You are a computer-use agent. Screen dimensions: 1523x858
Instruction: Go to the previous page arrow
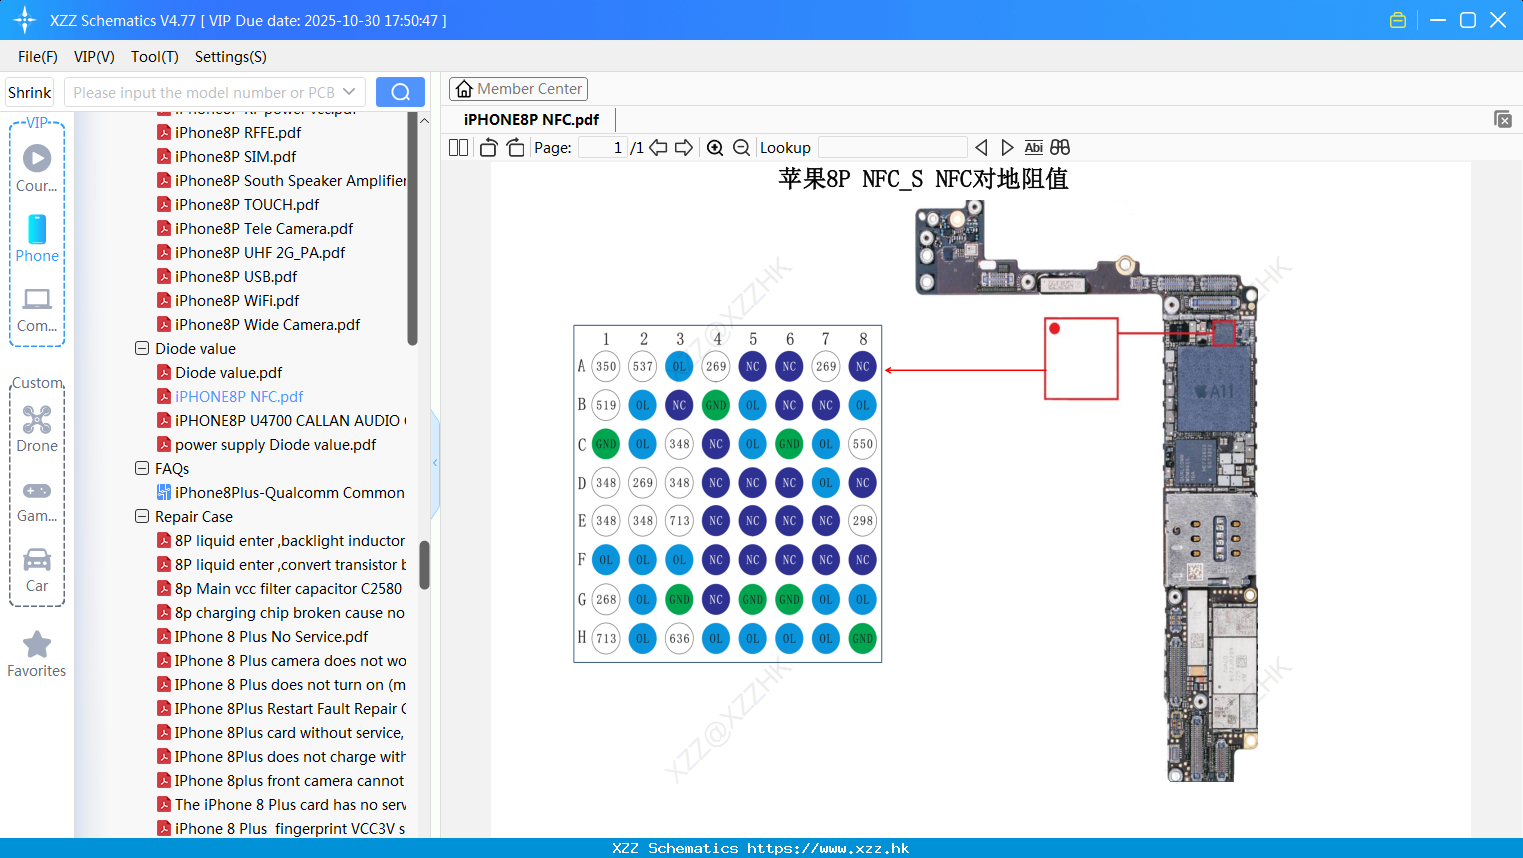pyautogui.click(x=658, y=147)
